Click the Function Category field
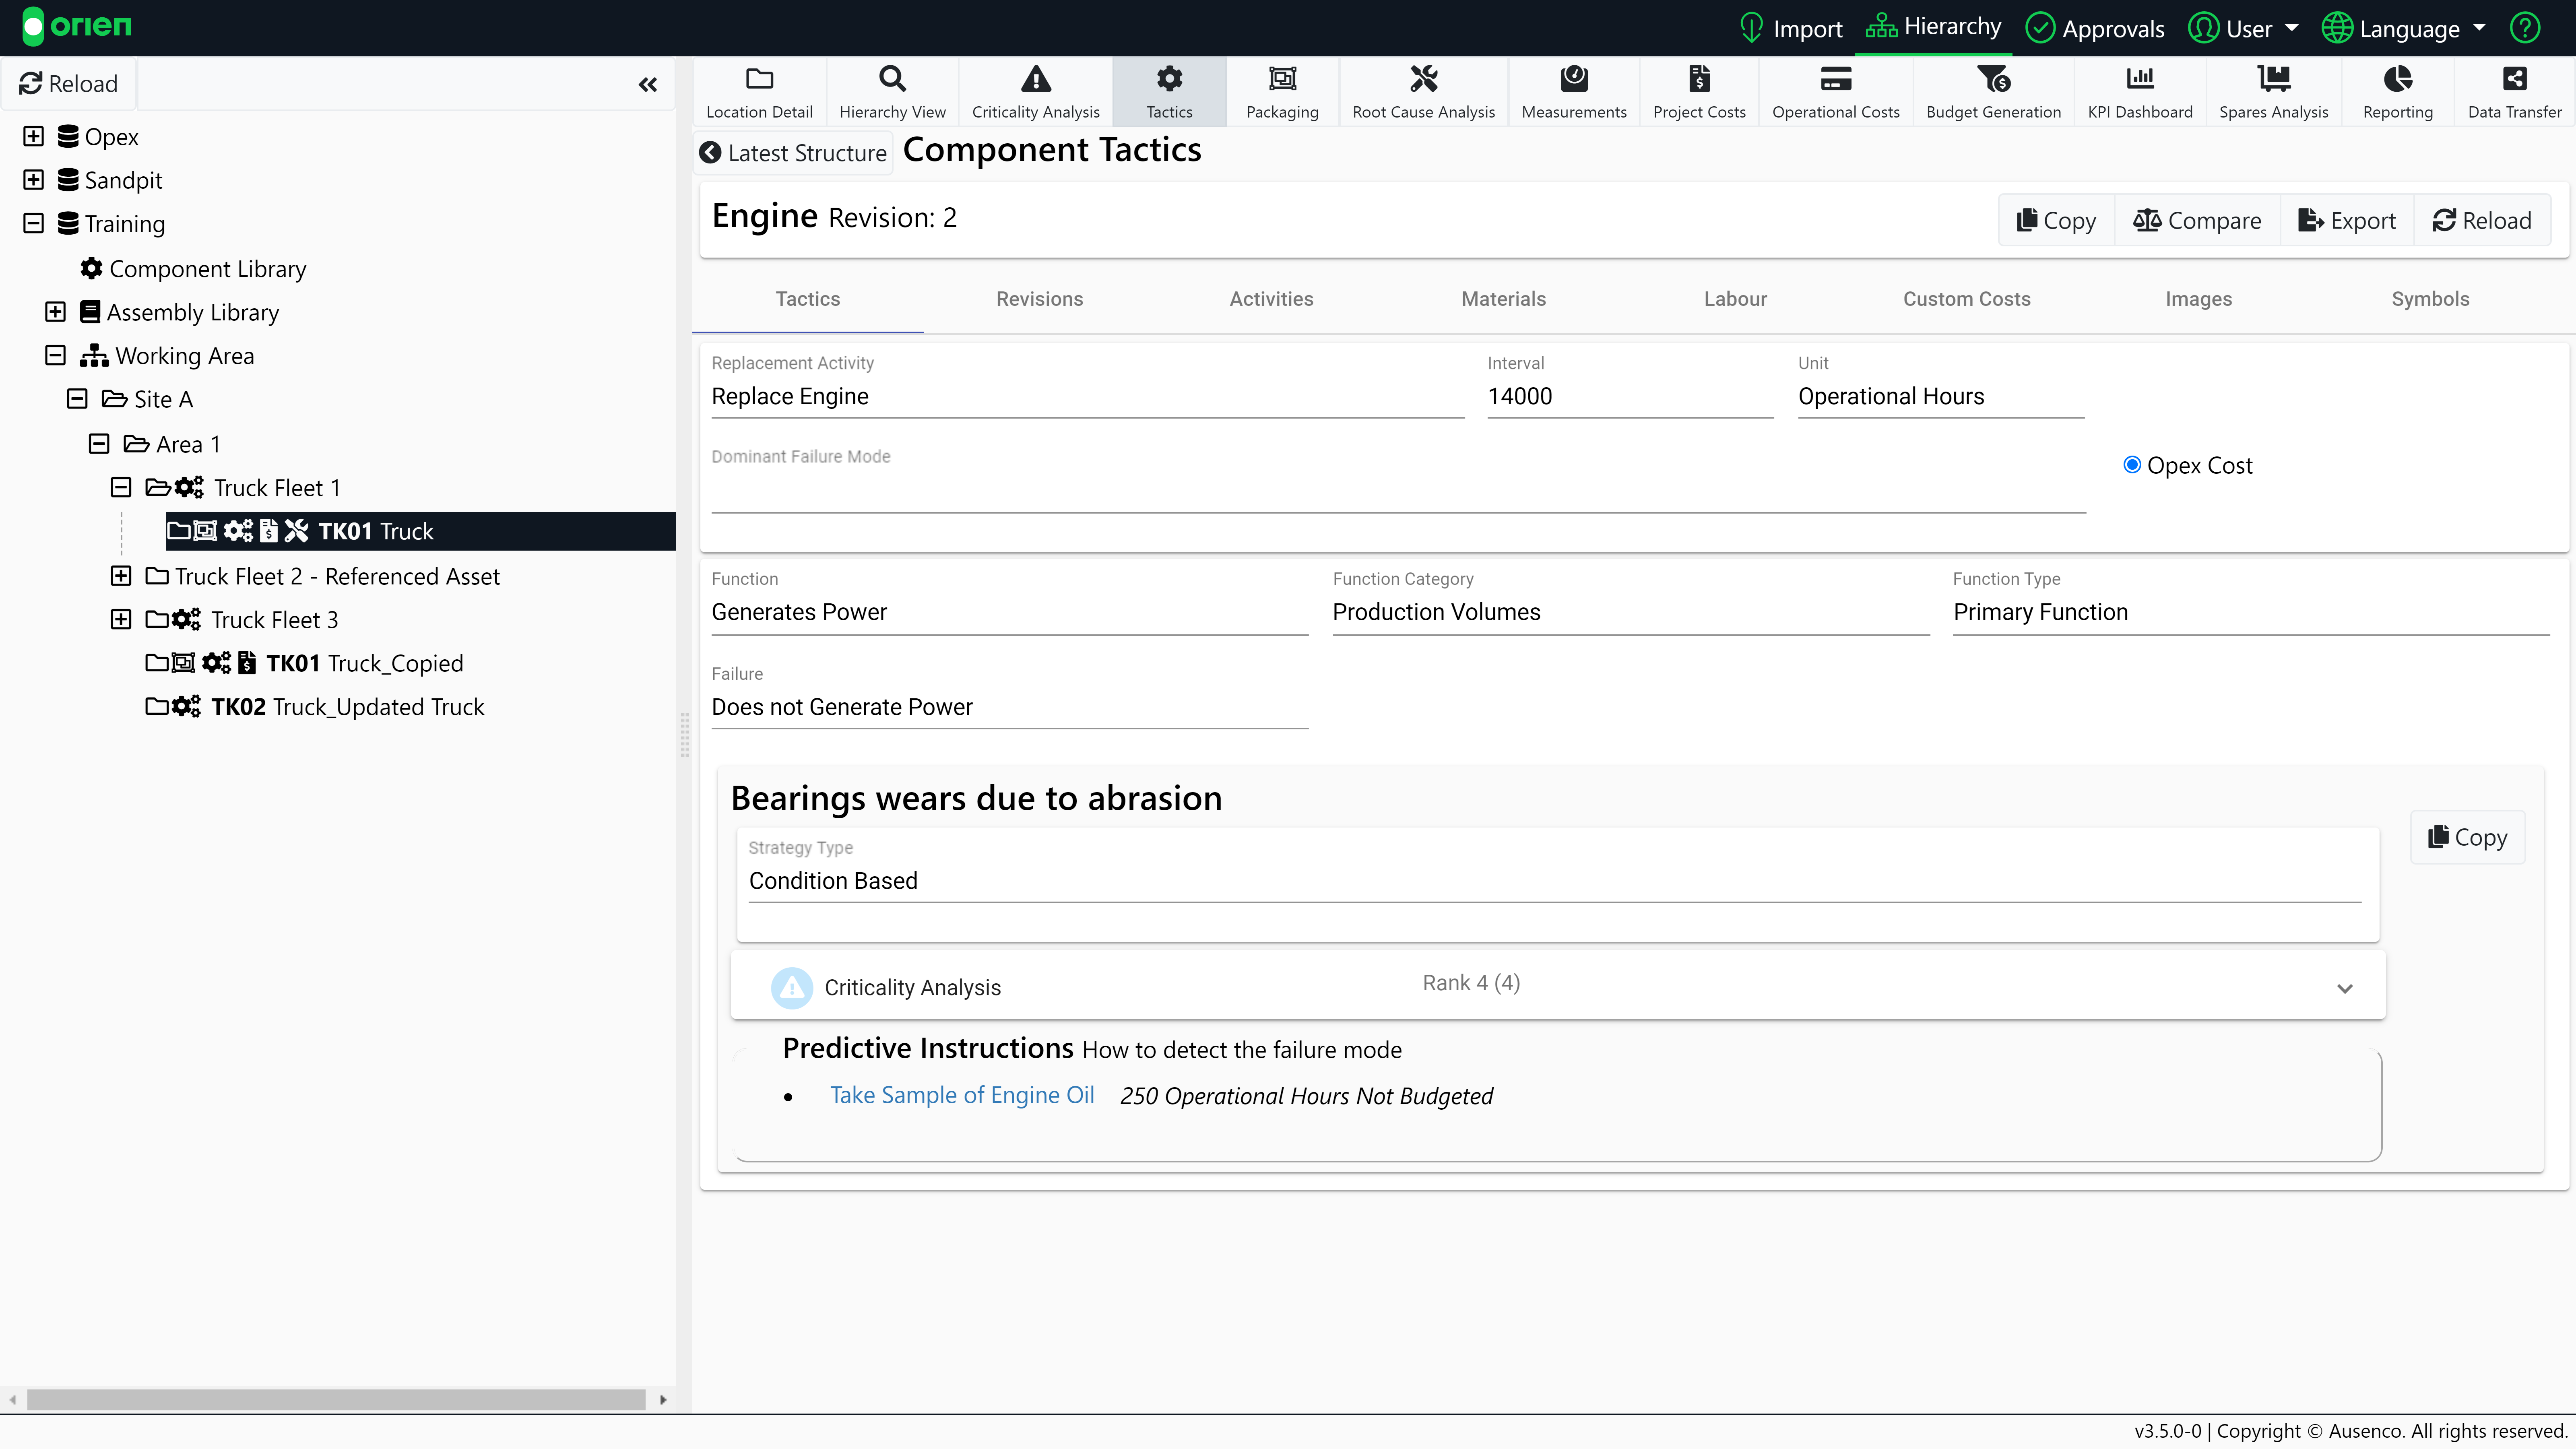2576x1449 pixels. (x=1630, y=613)
